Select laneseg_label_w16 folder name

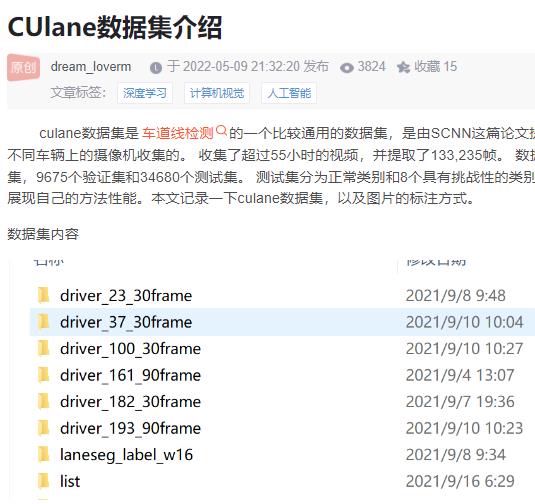coord(126,456)
